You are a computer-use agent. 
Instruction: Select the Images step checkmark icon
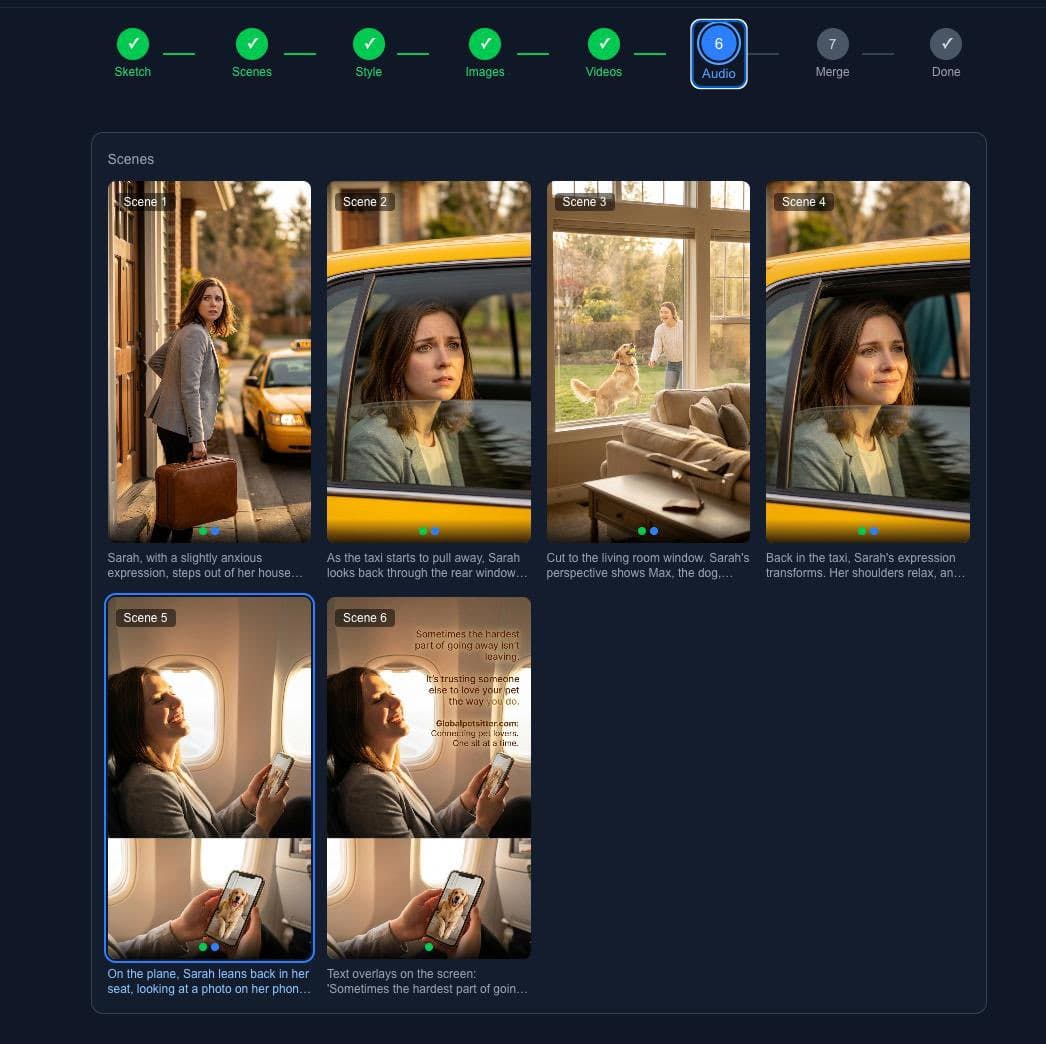[x=485, y=44]
